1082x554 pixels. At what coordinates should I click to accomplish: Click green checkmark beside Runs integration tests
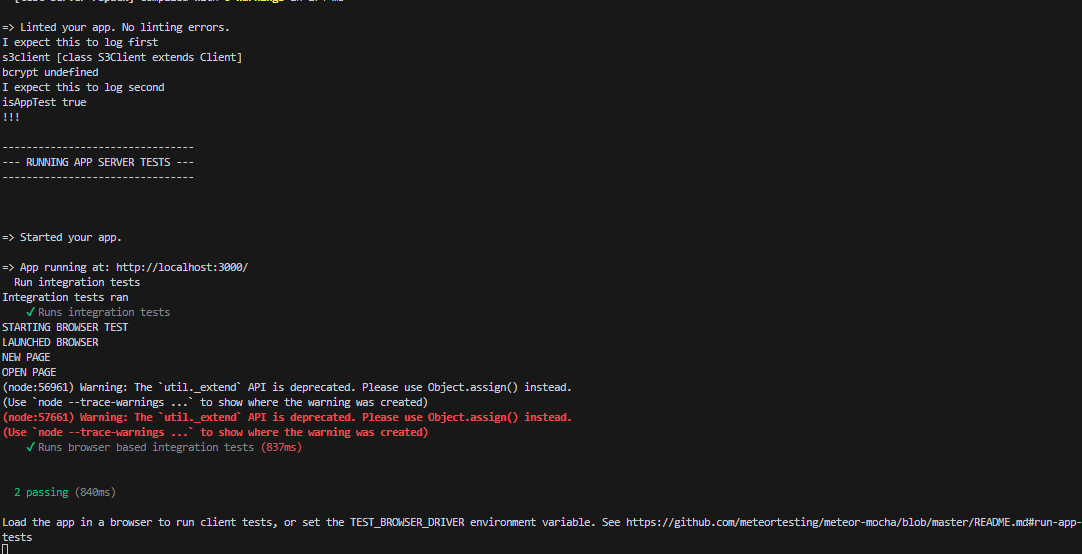coord(30,312)
